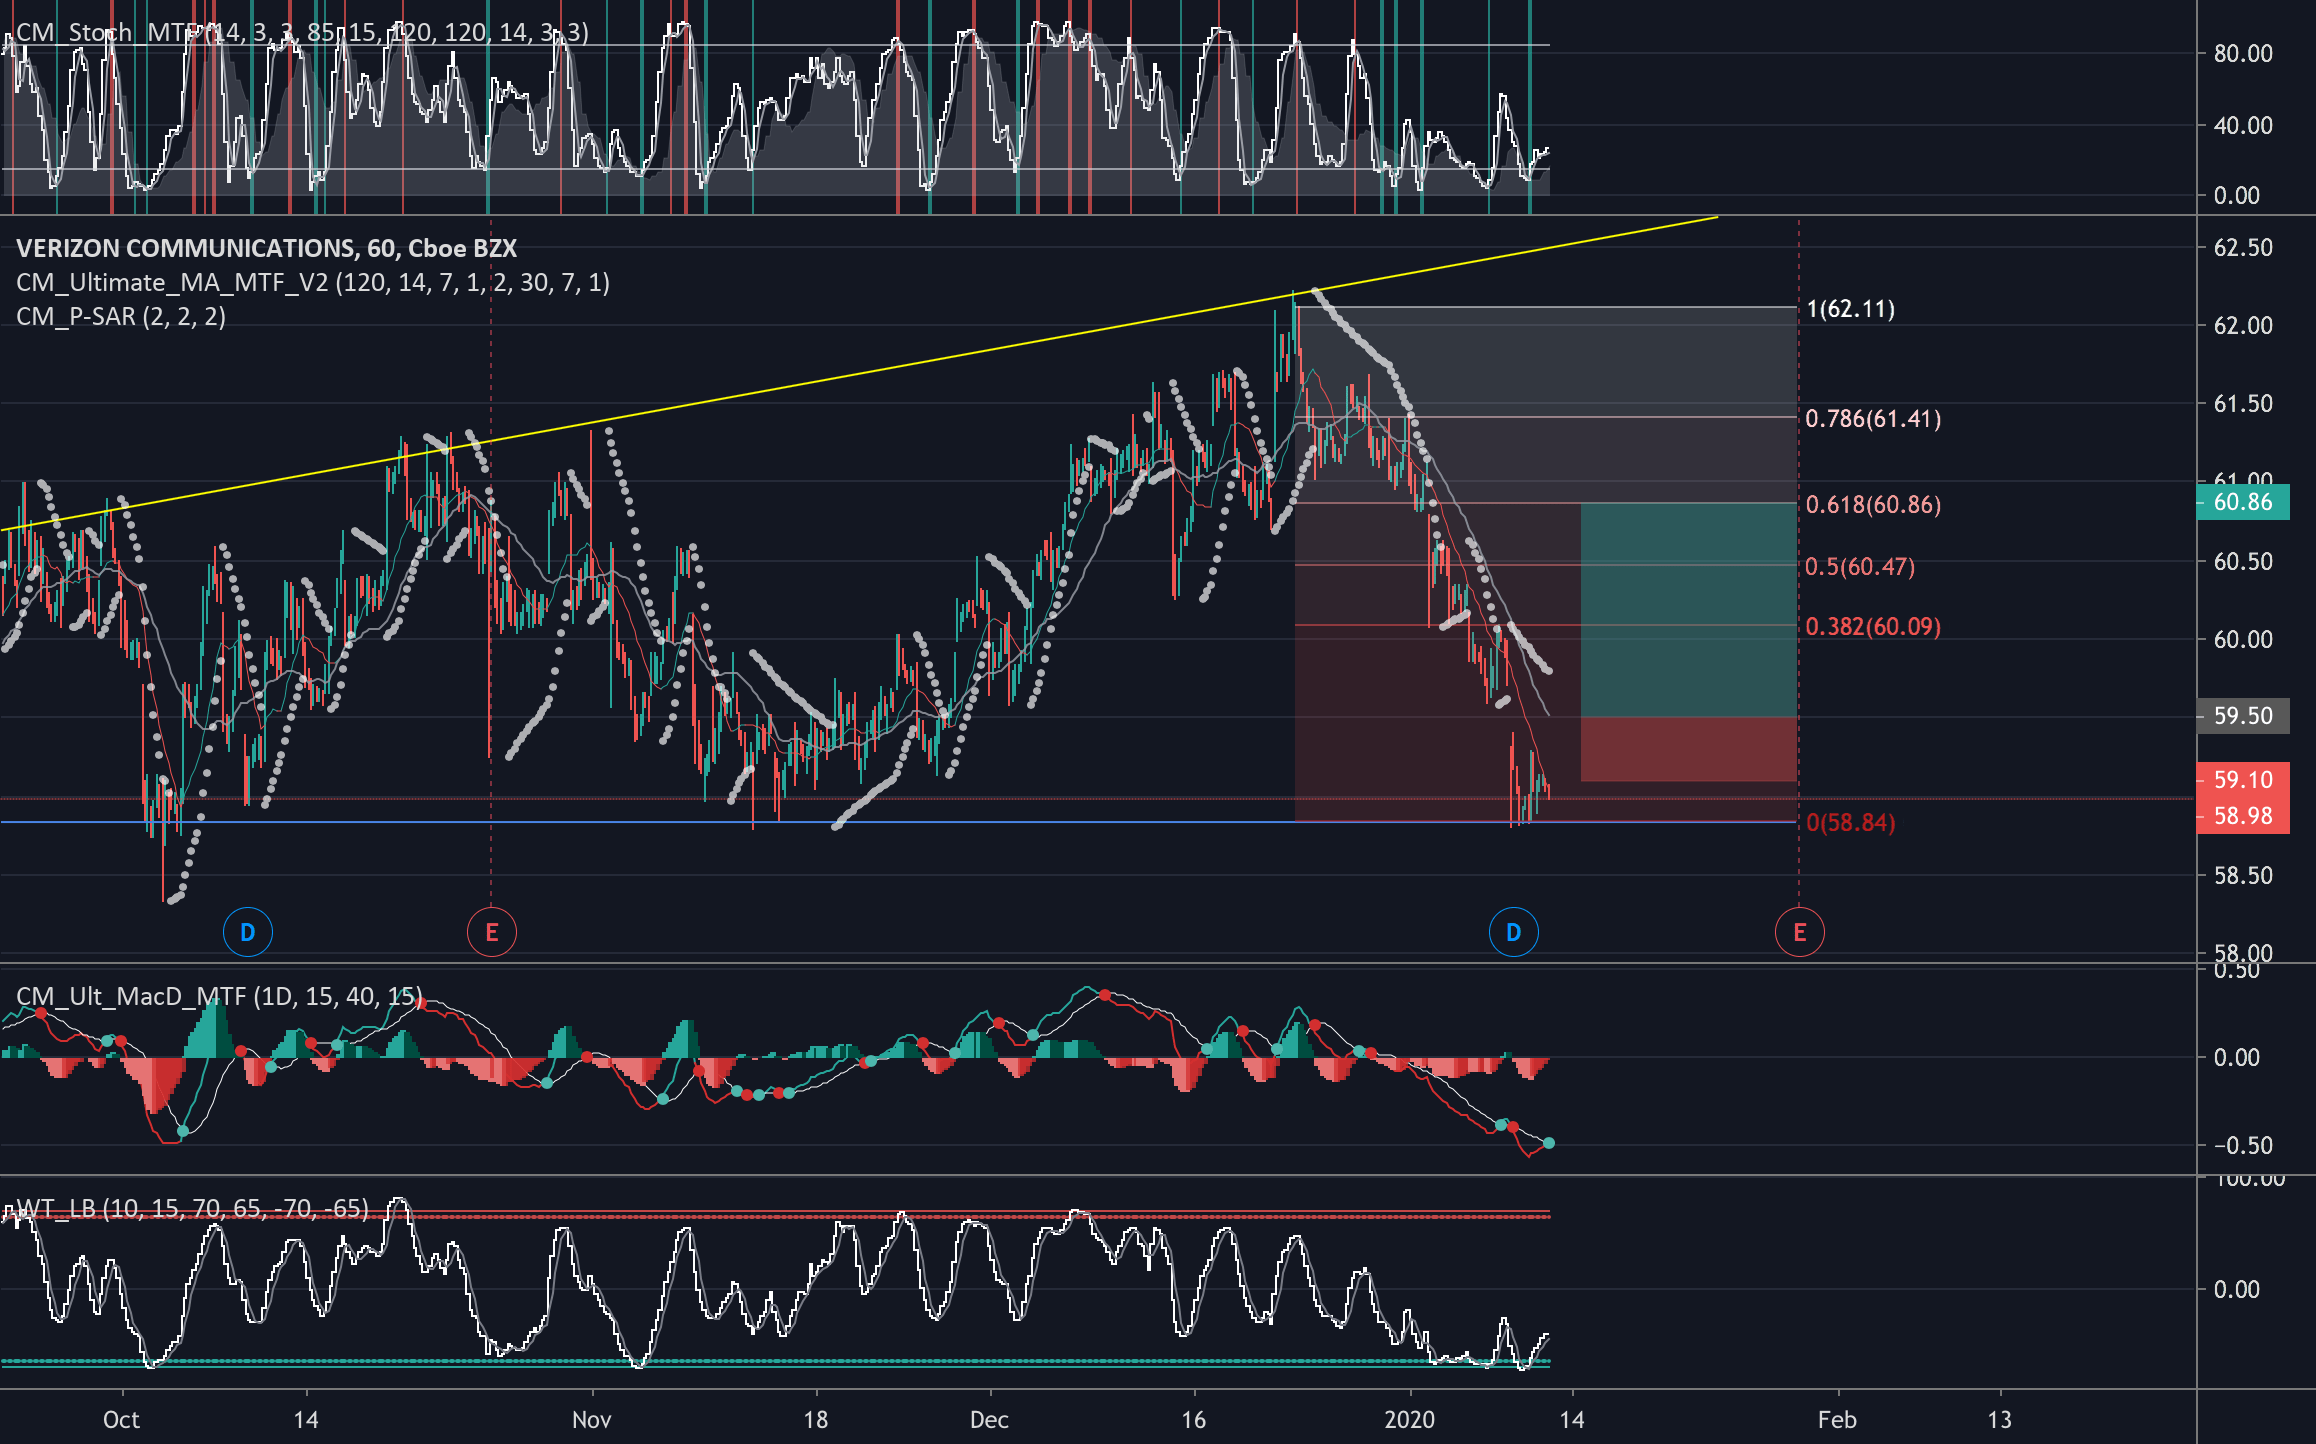The image size is (2316, 1444).
Task: Select the gray 59.50 price axis label
Action: 2242,716
